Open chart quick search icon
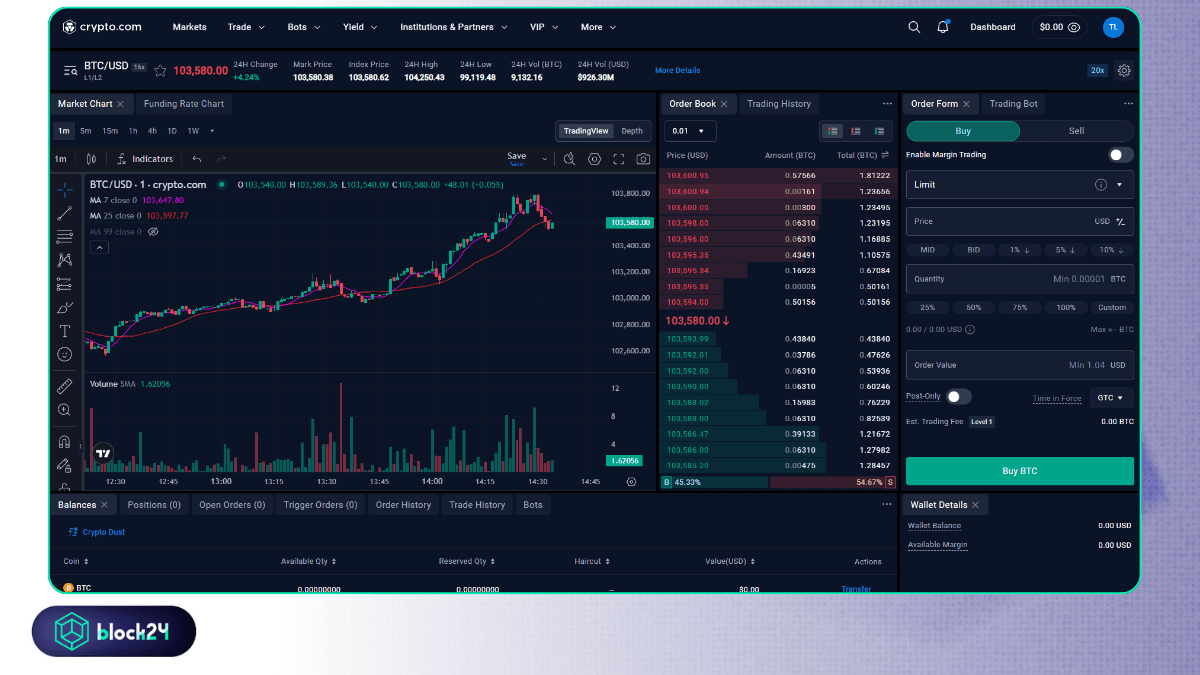Viewport: 1200px width, 675px height. 569,159
